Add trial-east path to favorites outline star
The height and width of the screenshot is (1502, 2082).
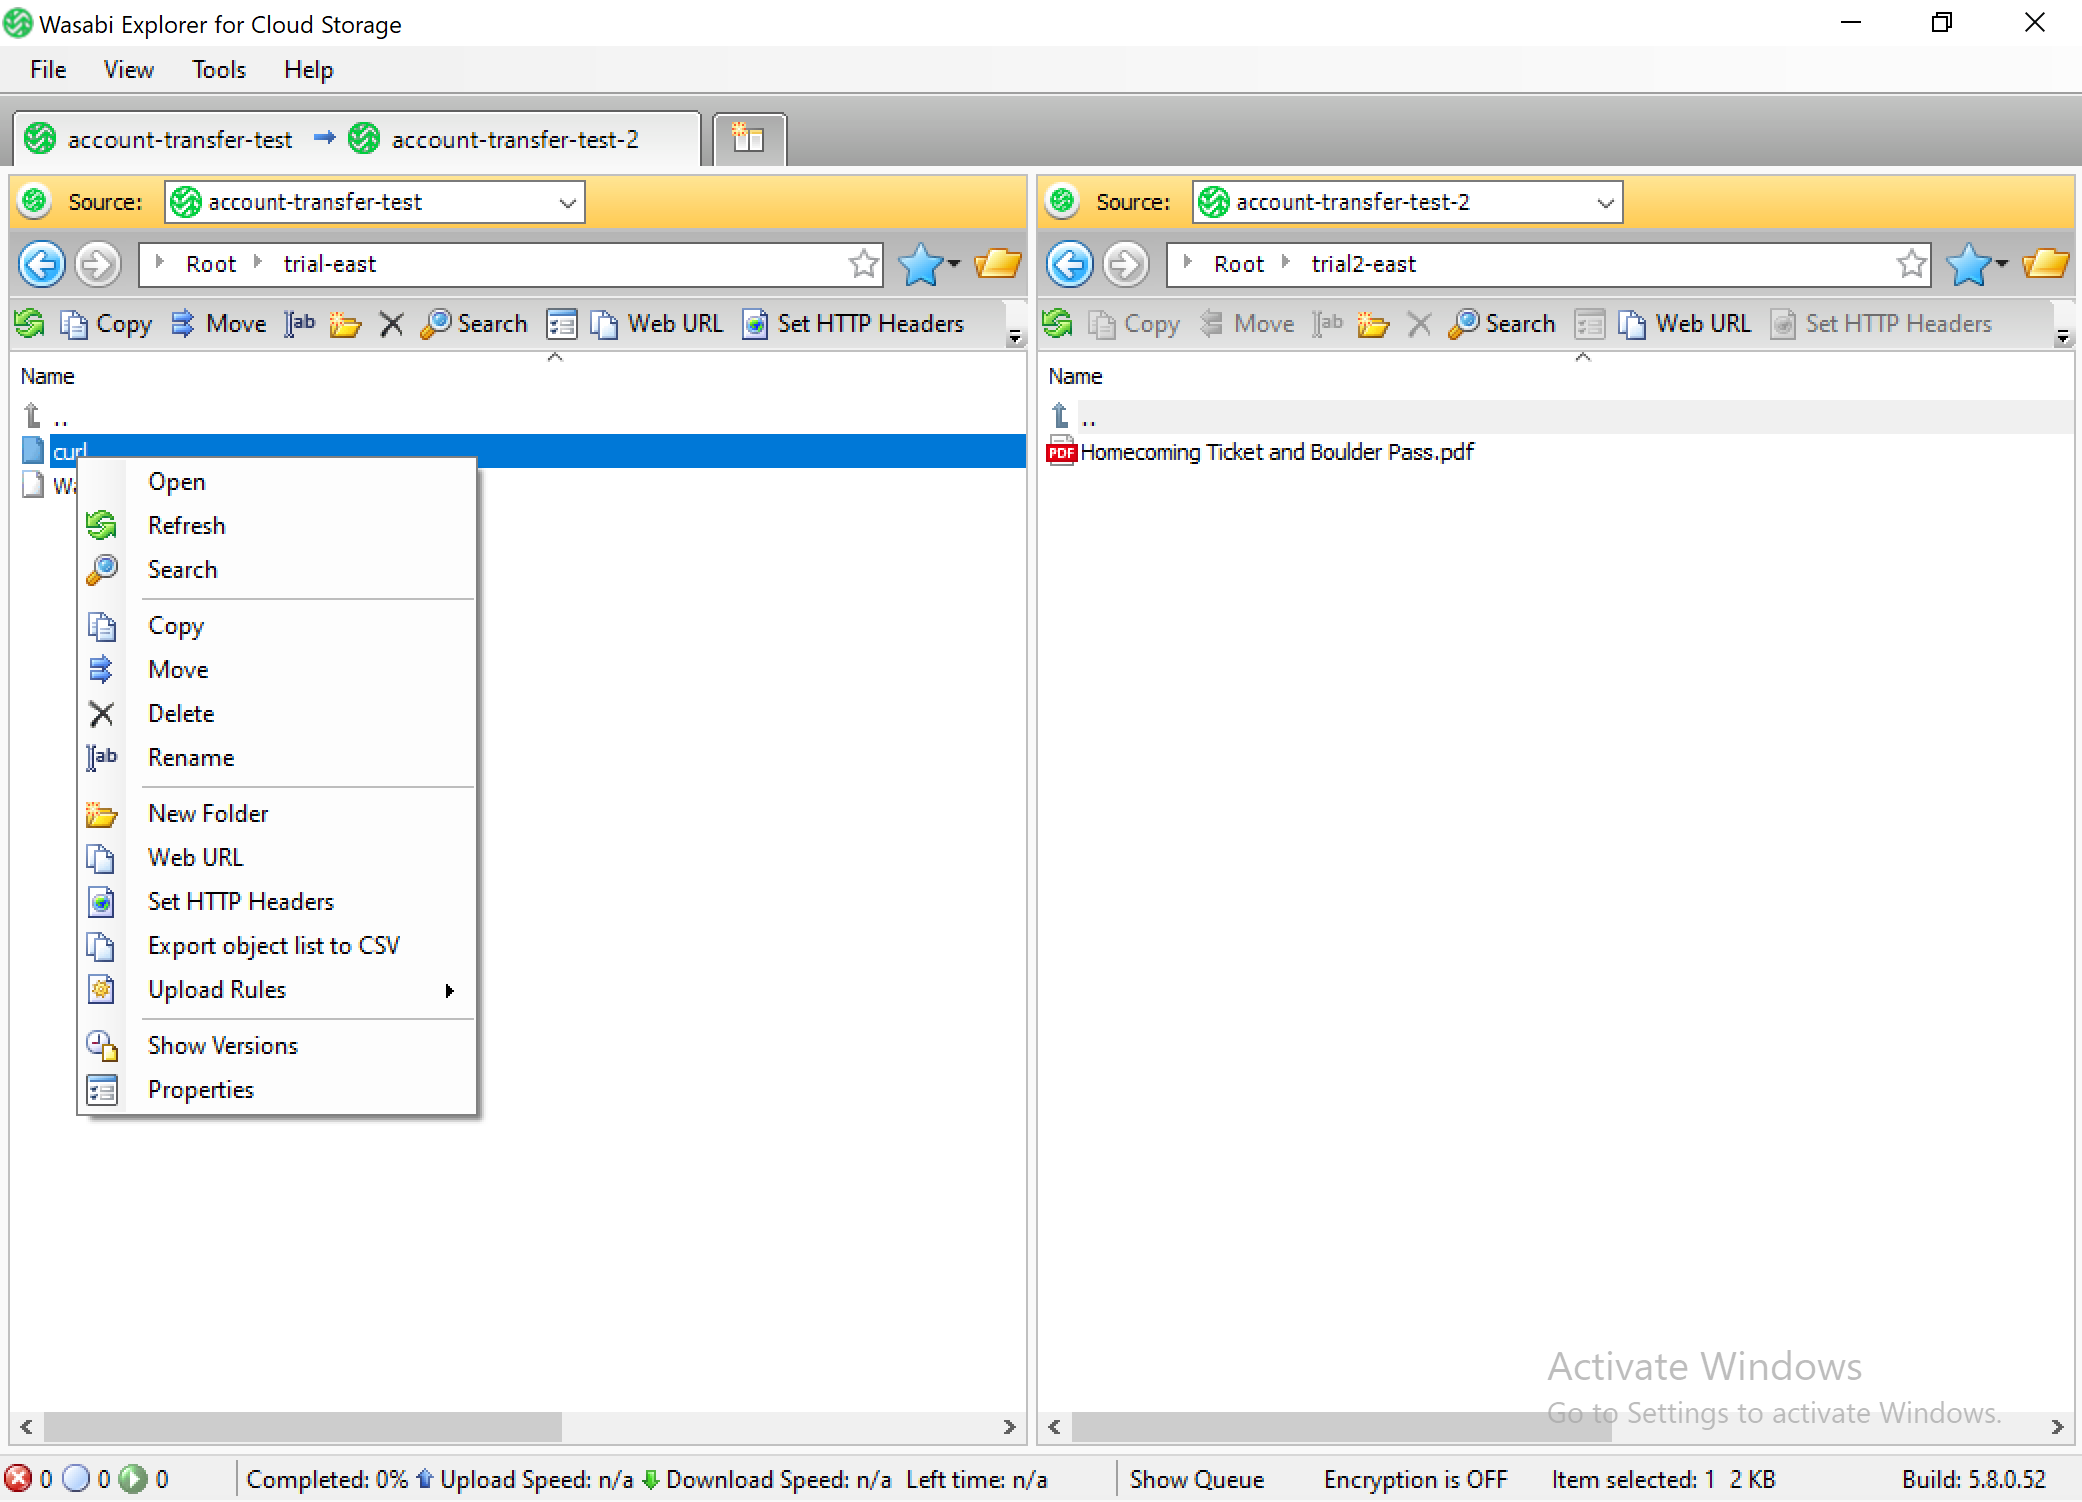point(863,264)
